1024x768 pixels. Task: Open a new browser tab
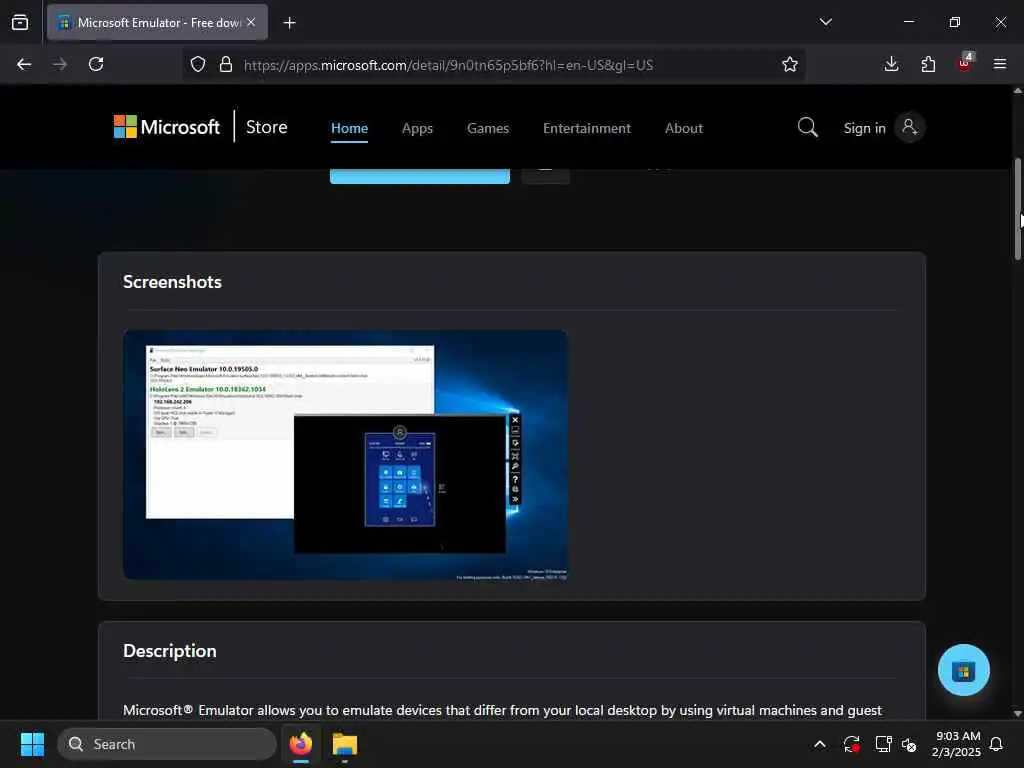coord(289,23)
